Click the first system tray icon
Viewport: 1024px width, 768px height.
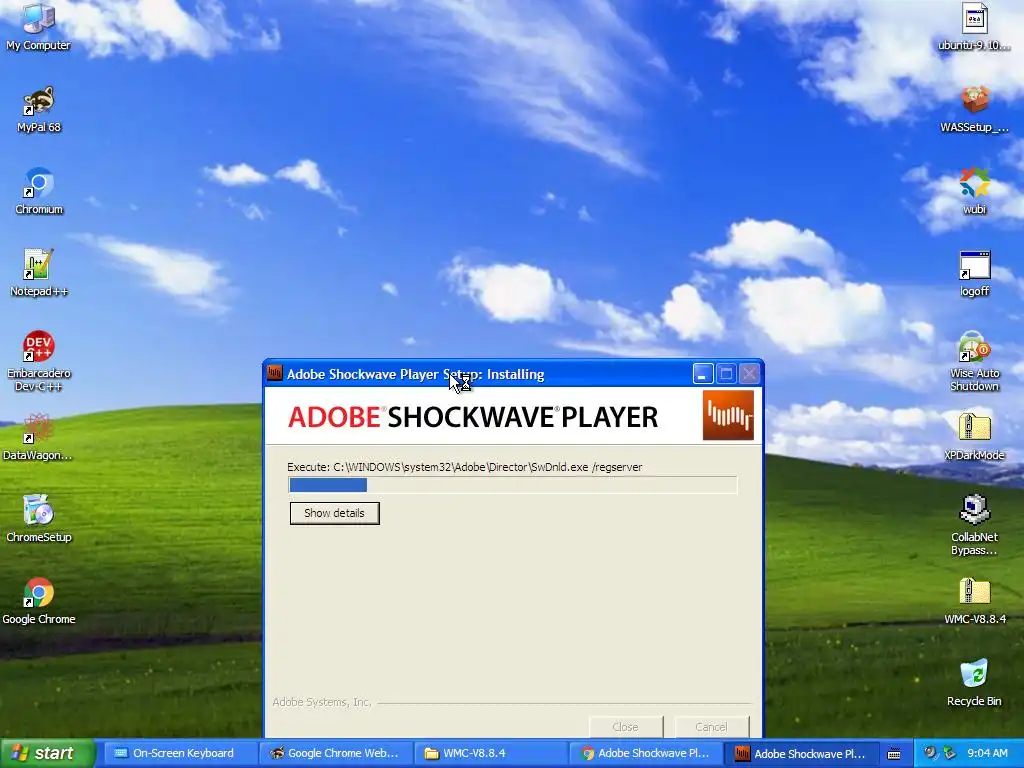click(x=931, y=753)
